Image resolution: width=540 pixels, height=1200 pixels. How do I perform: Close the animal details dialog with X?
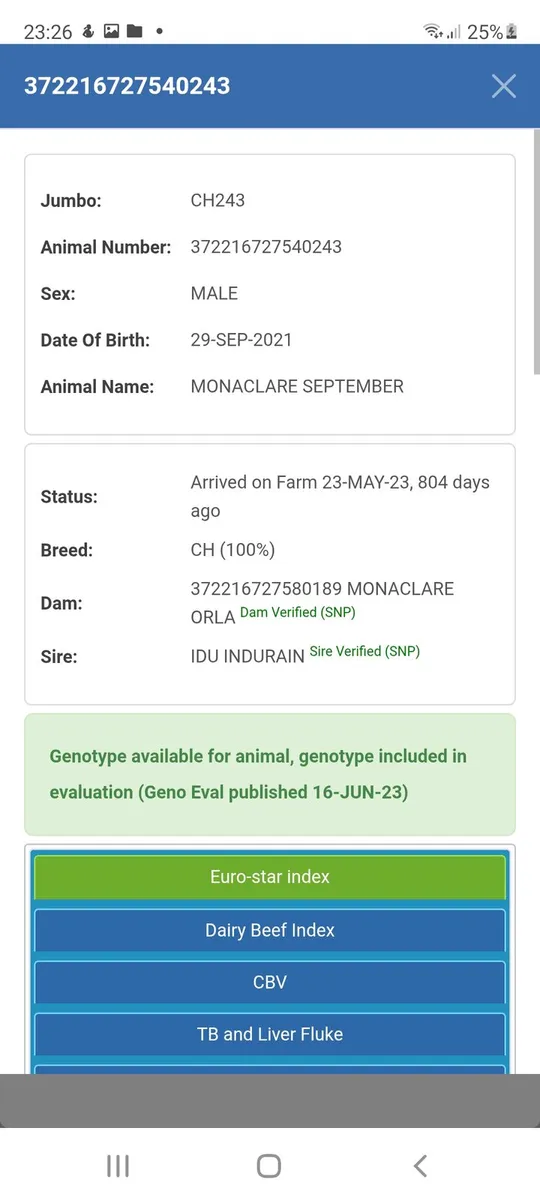(504, 86)
